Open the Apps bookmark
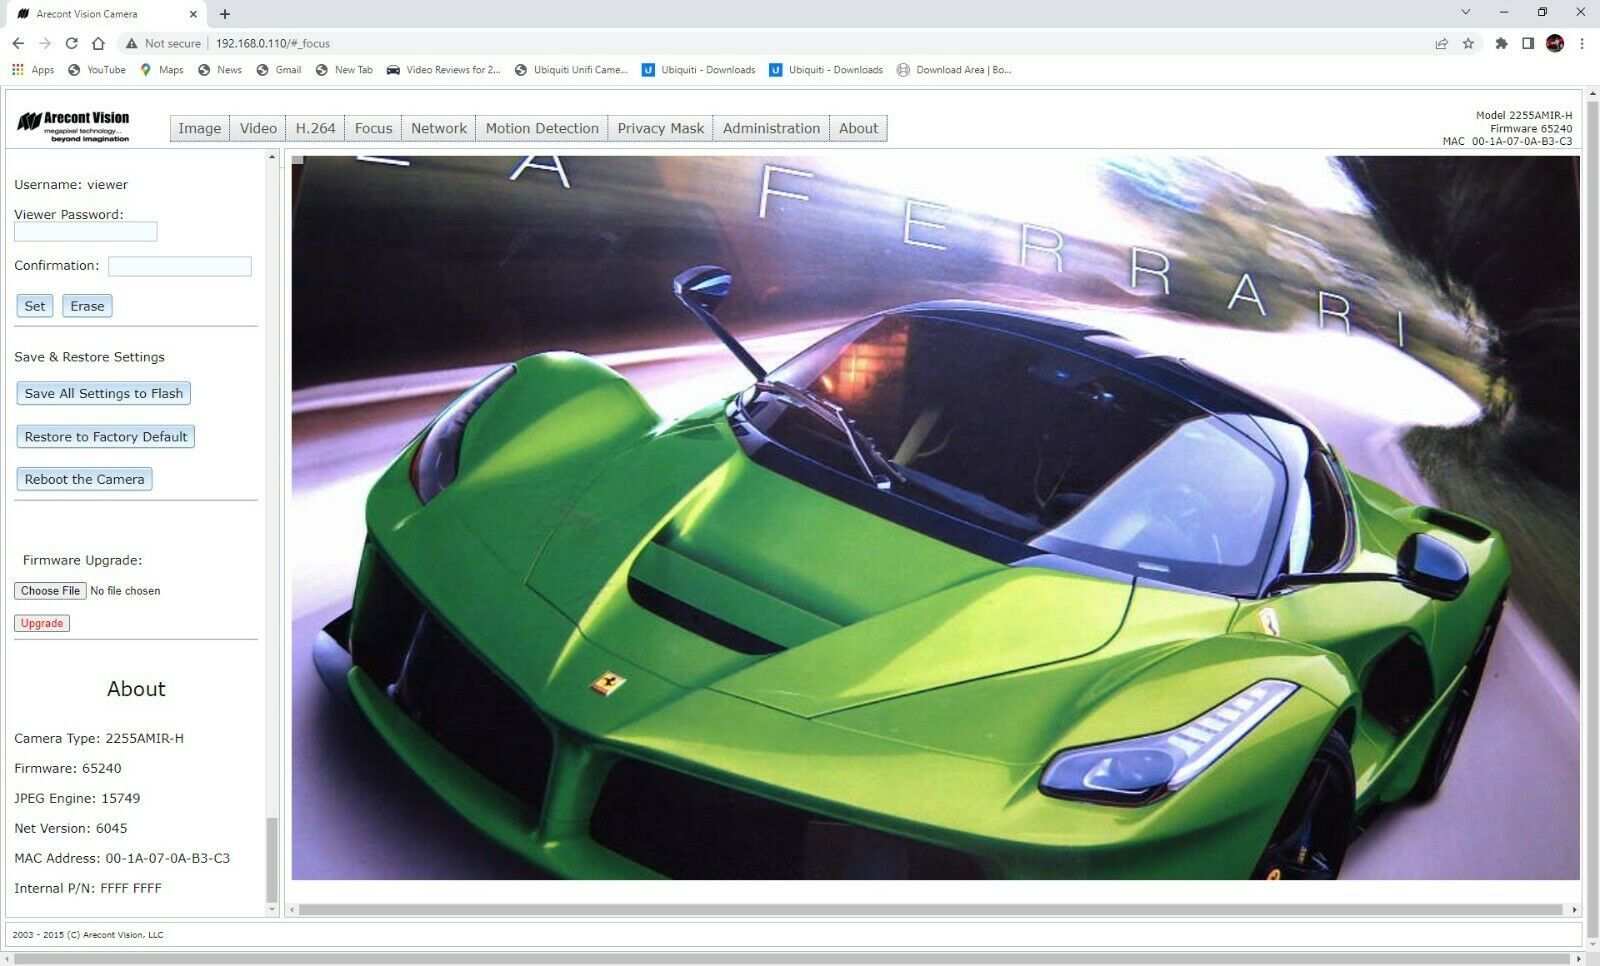The image size is (1600, 966). click(33, 70)
